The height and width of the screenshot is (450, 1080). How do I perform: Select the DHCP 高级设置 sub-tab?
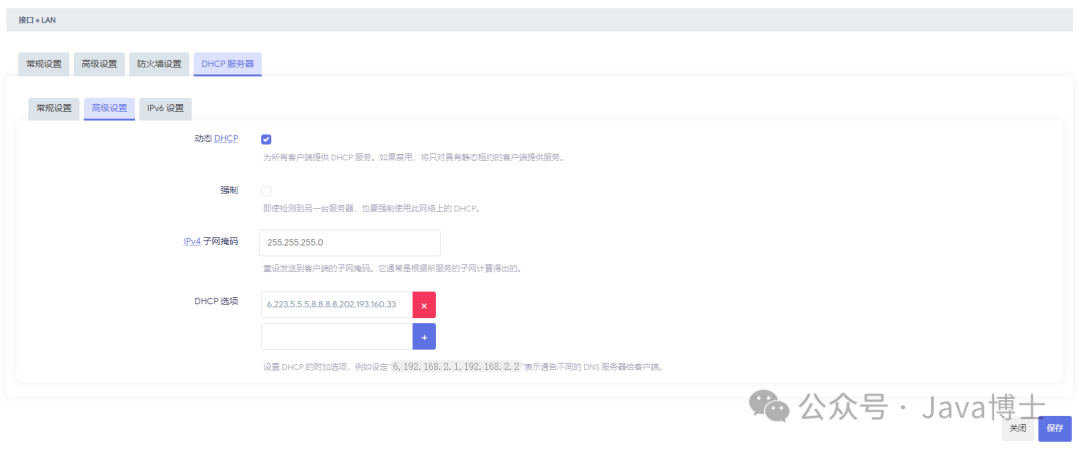click(109, 108)
